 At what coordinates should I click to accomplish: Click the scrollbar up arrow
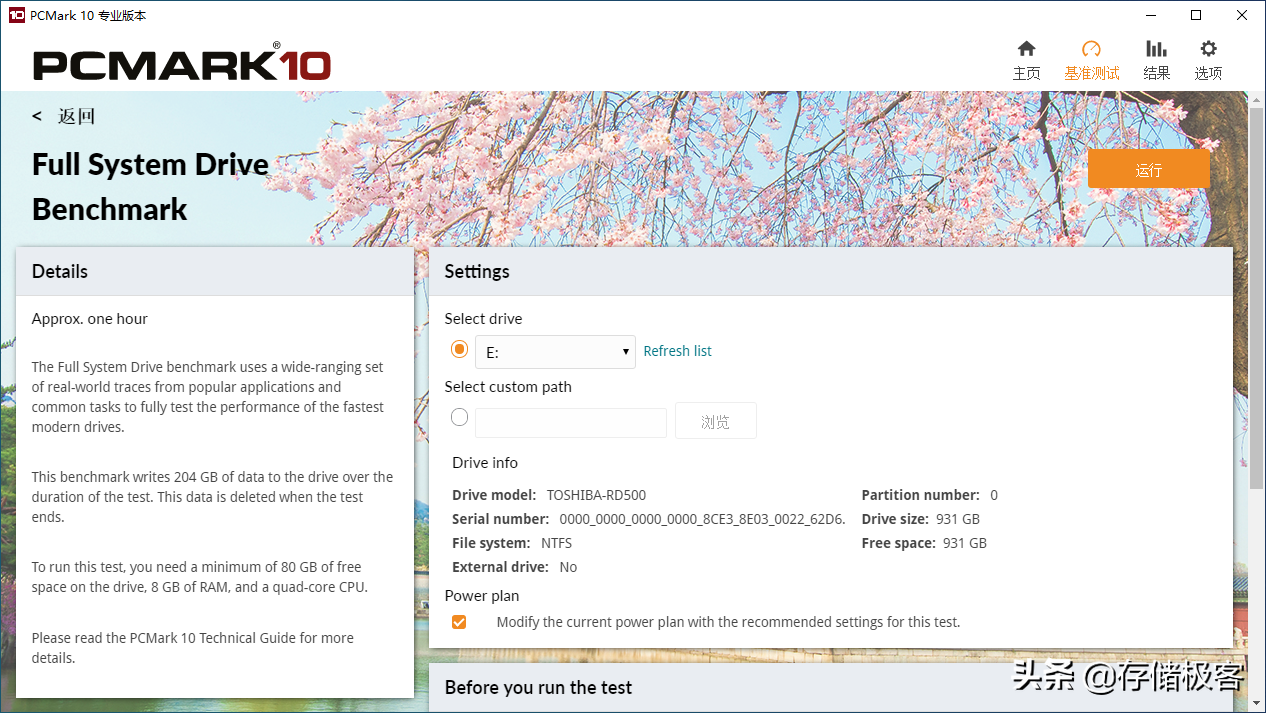1257,98
